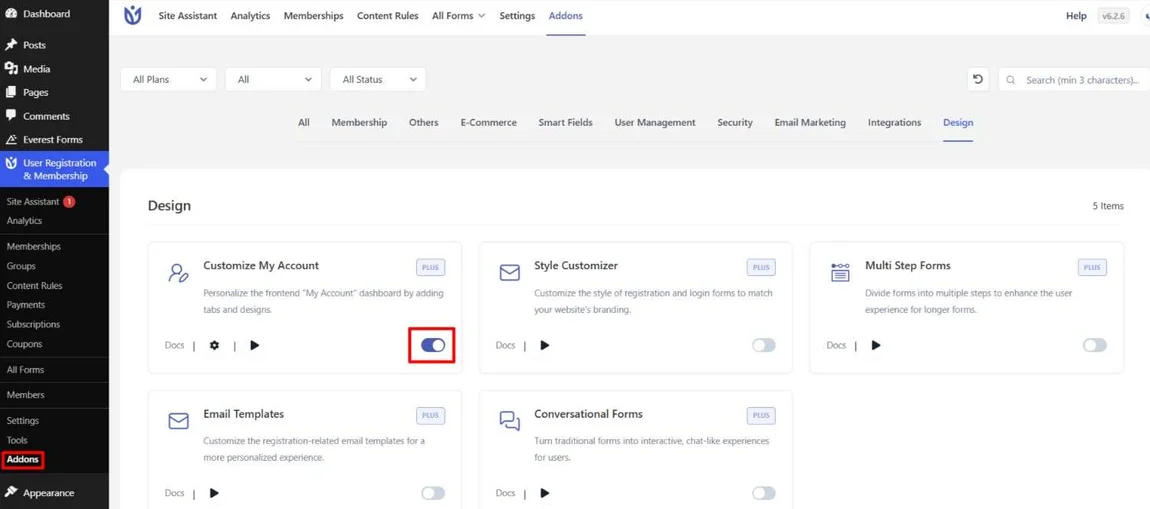Click the Dashboard sidebar icon
The image size is (1150, 509).
click(x=11, y=14)
